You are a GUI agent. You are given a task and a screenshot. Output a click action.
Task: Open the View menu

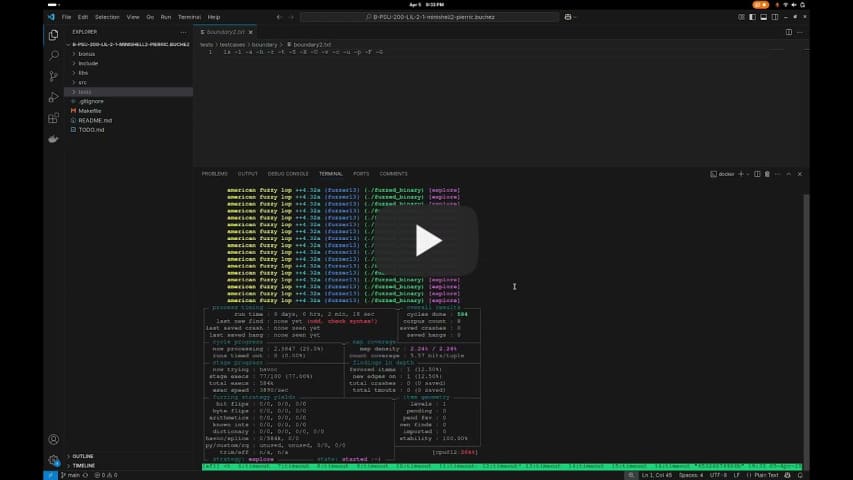[x=133, y=17]
